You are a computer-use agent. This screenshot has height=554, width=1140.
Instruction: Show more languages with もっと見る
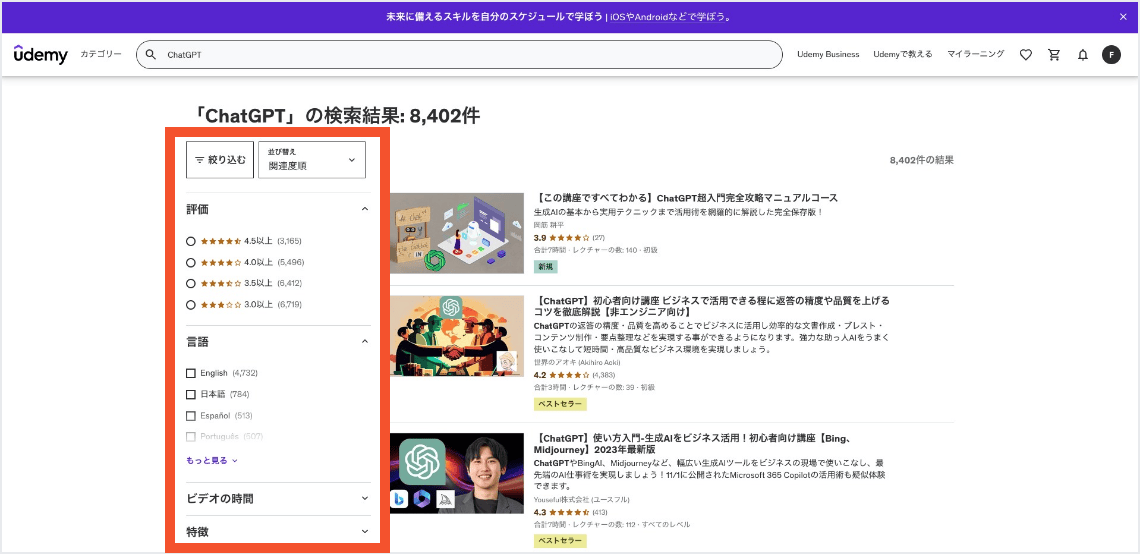point(212,460)
